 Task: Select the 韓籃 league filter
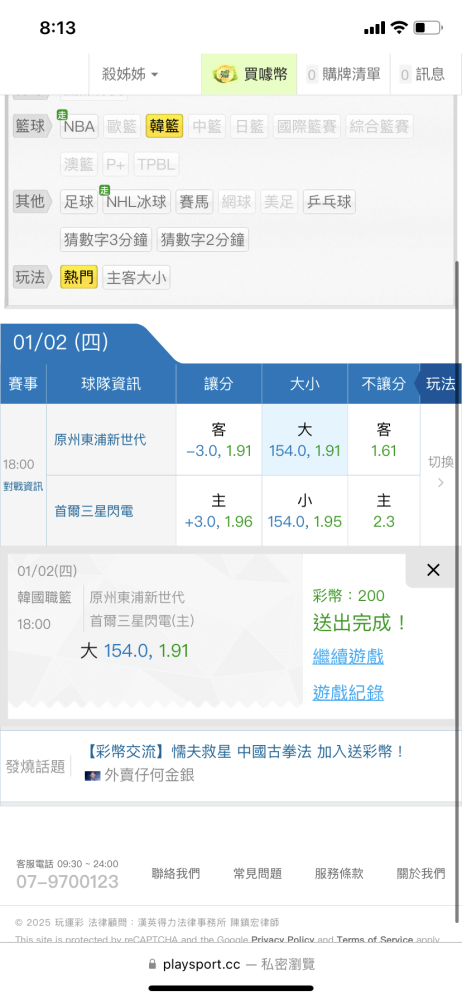tap(164, 126)
